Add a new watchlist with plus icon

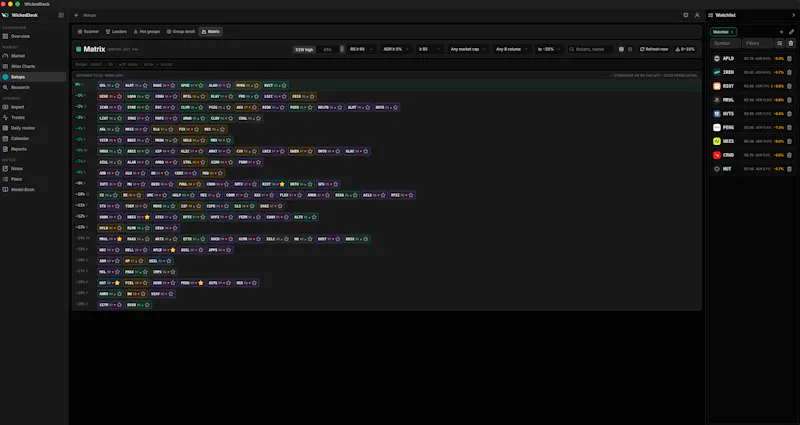click(x=781, y=32)
